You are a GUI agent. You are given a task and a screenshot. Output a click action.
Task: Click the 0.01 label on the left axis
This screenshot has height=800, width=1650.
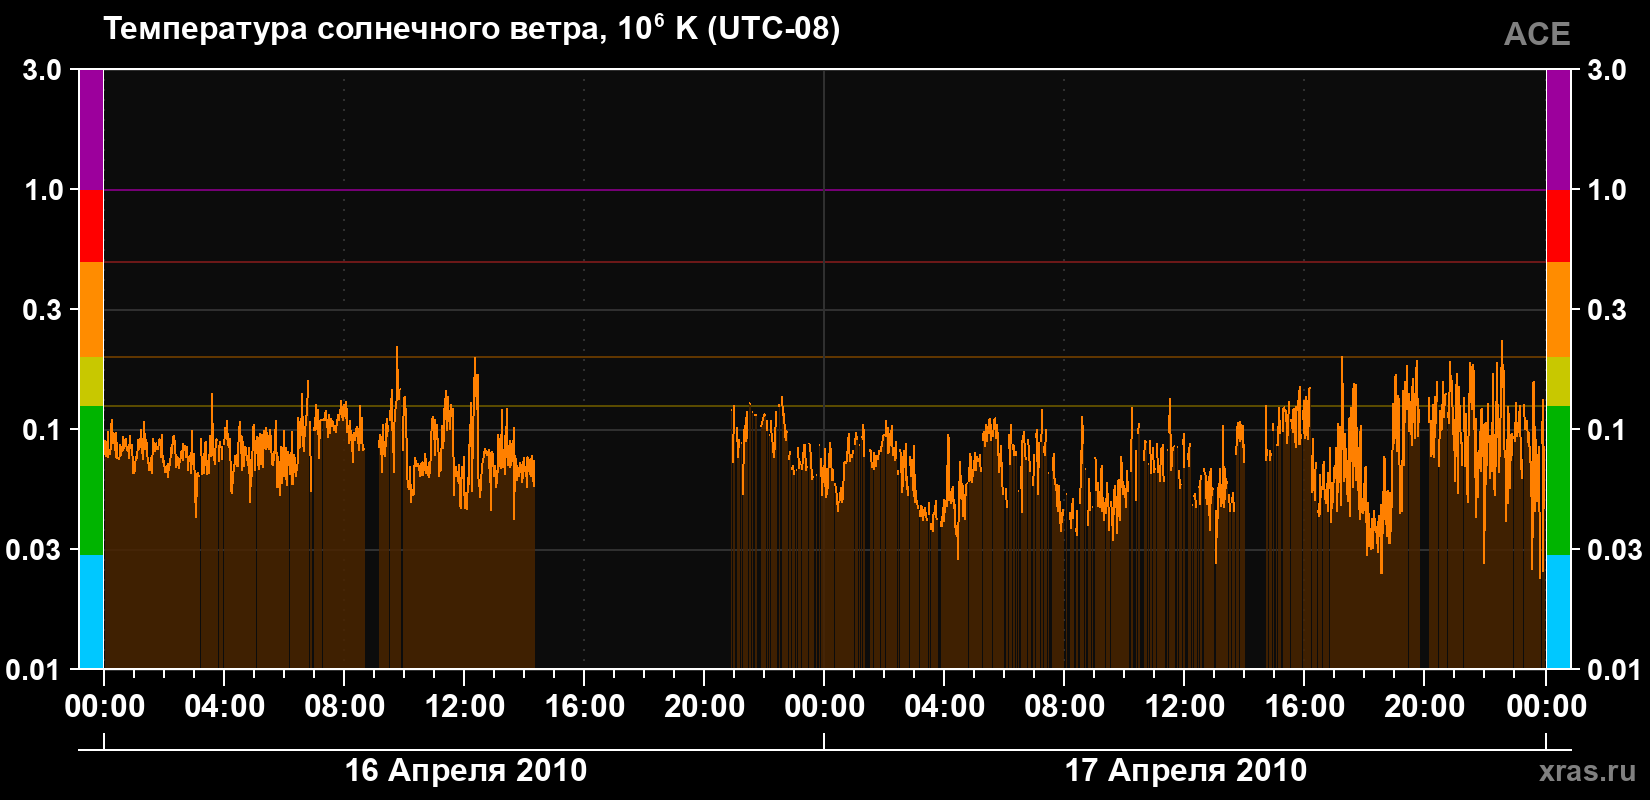34,670
